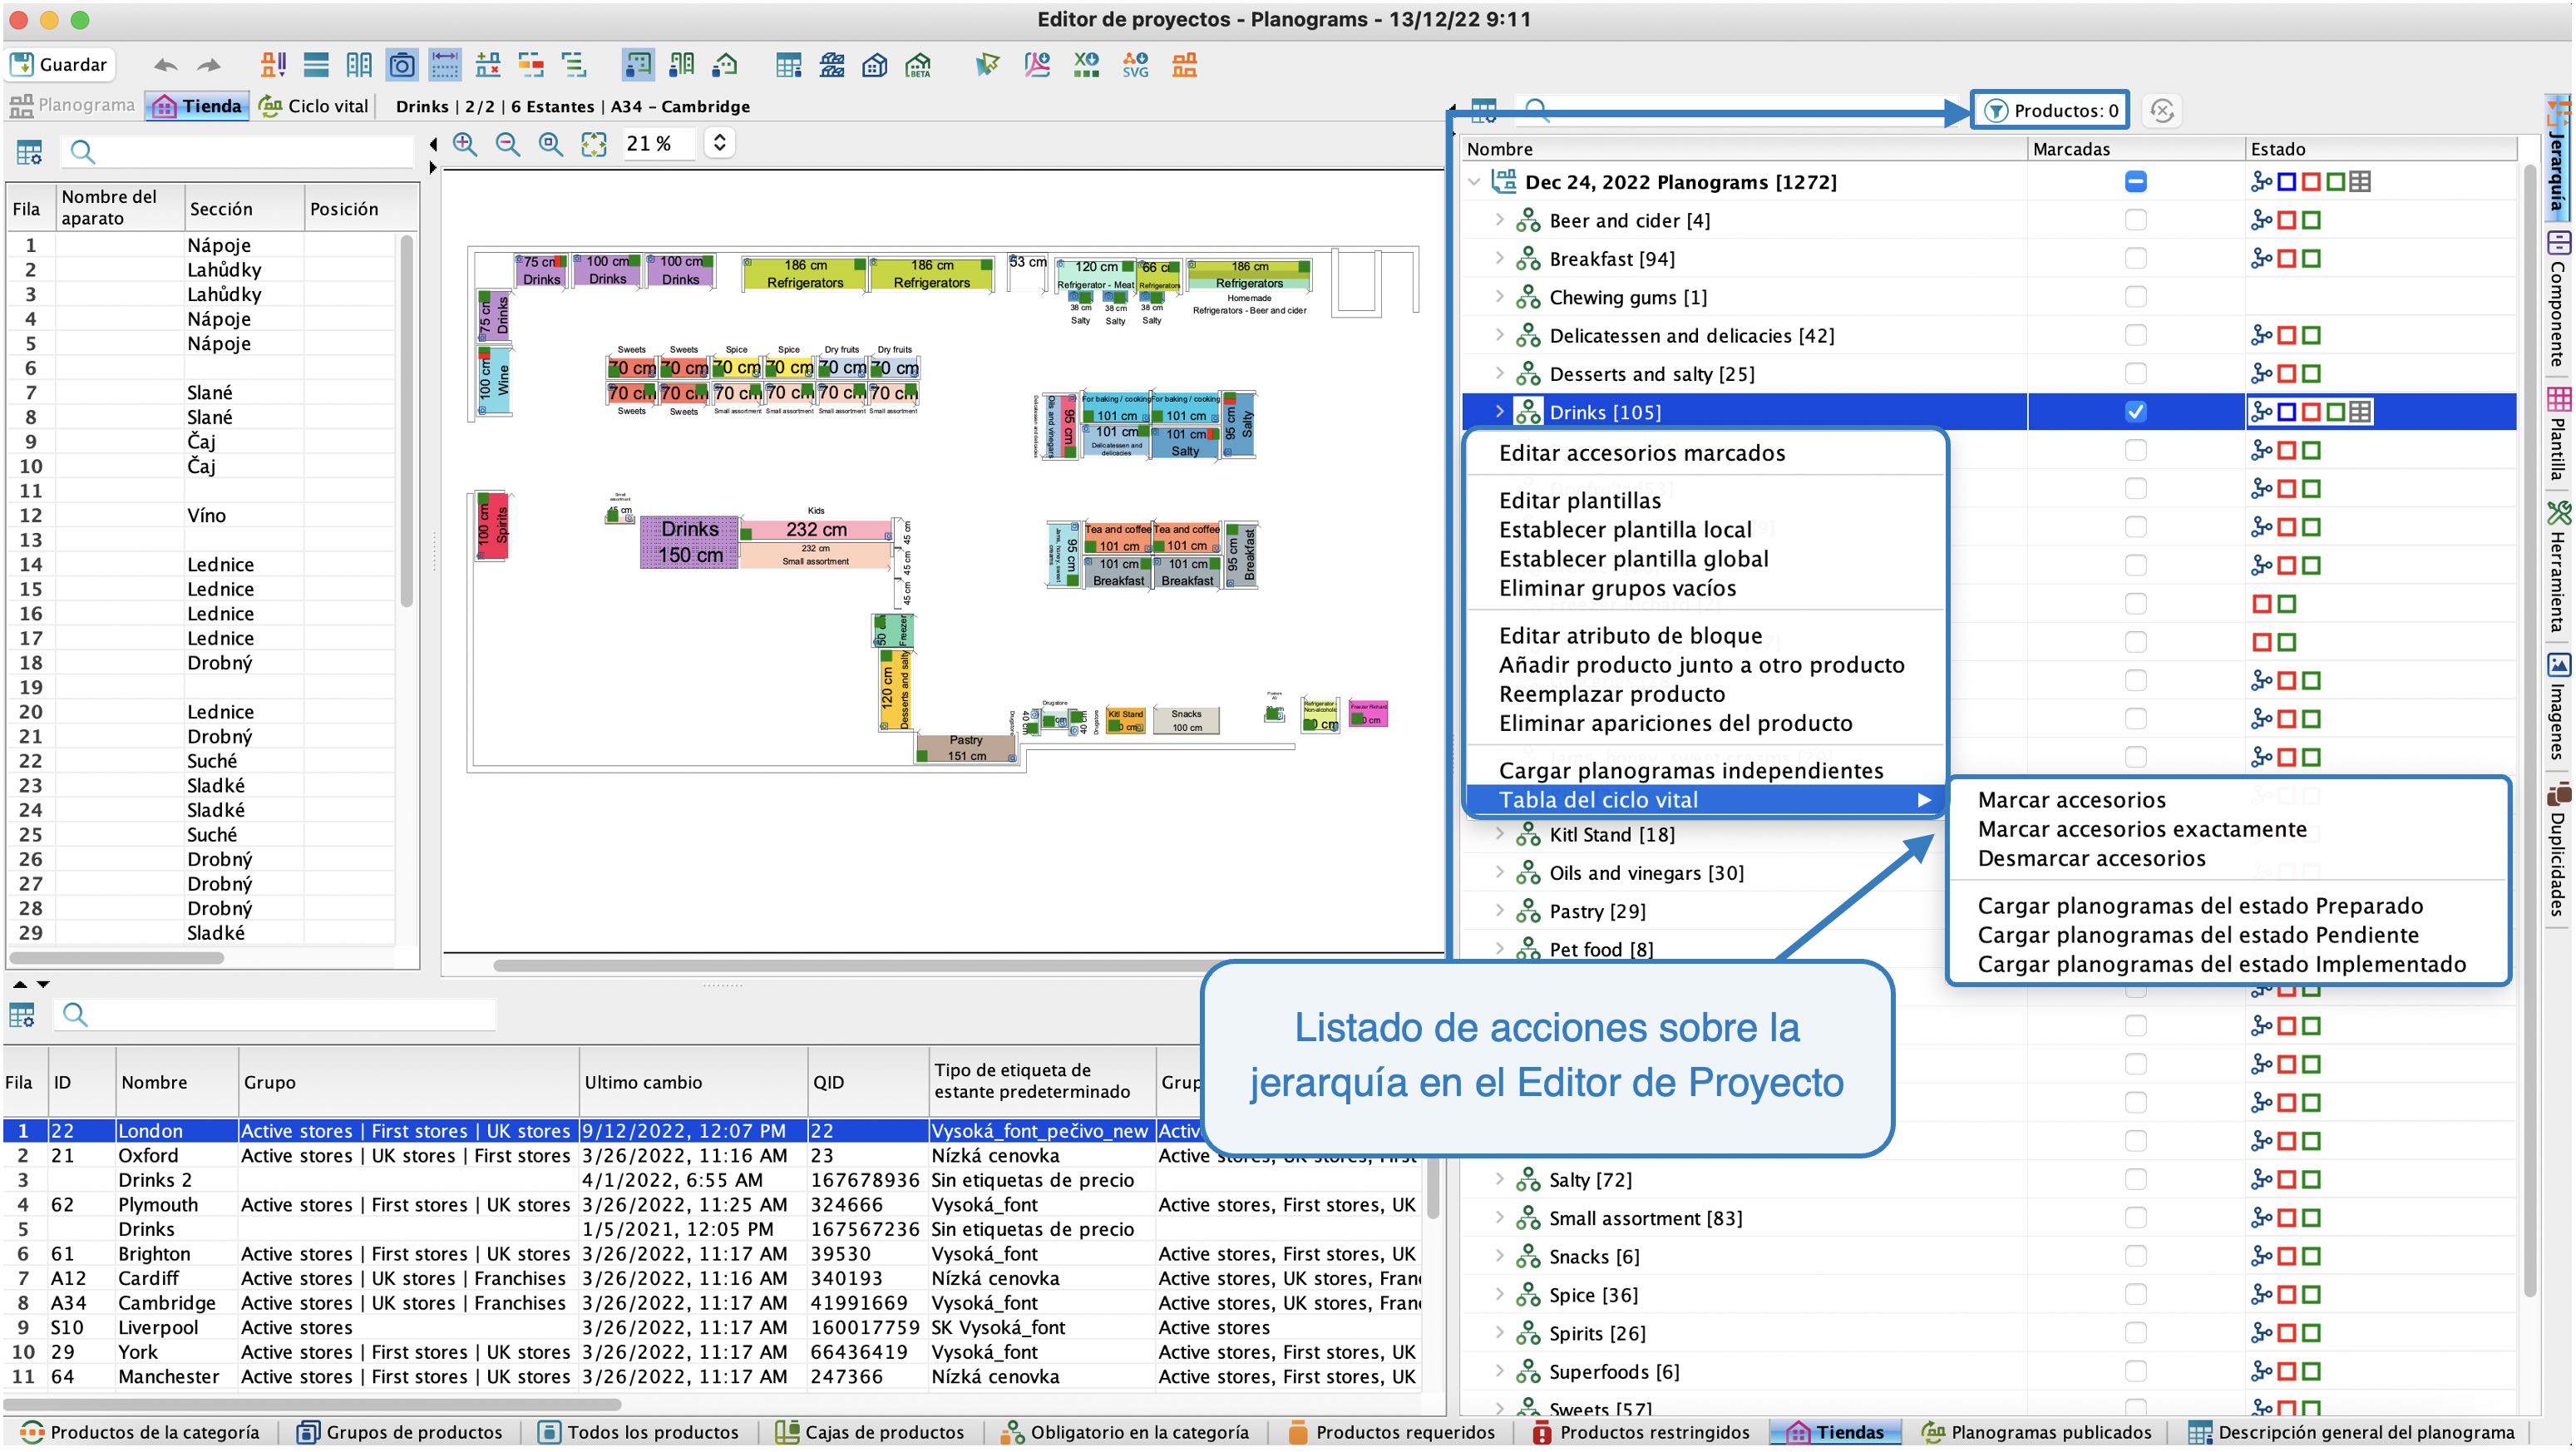
Task: Open table settings icon above the Fila list
Action: pos(29,152)
